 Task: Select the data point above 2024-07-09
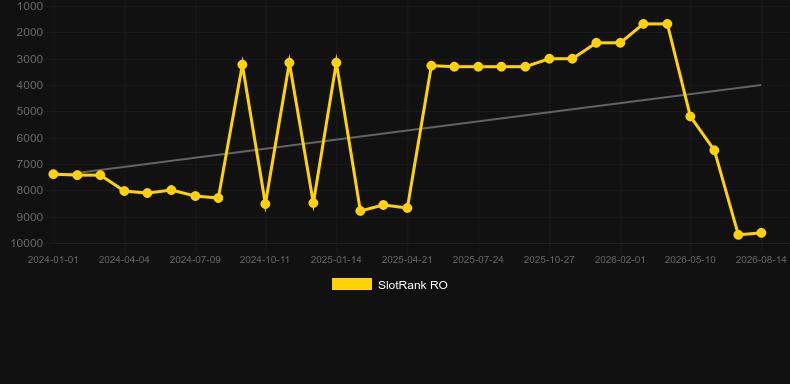[x=195, y=196]
